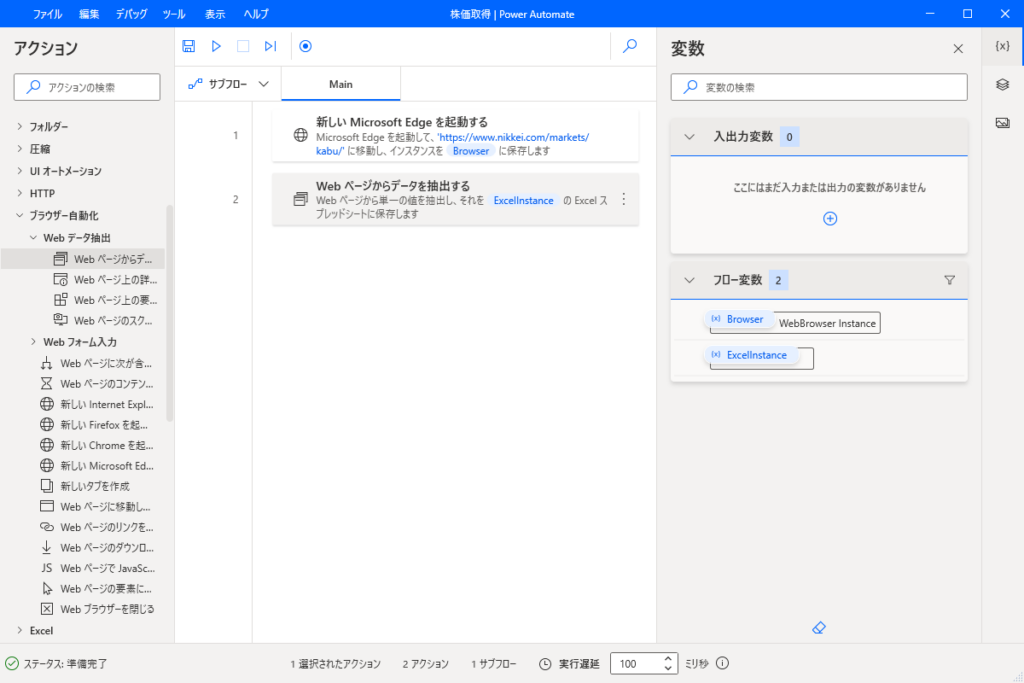Expand the HTTP action group

pos(20,193)
